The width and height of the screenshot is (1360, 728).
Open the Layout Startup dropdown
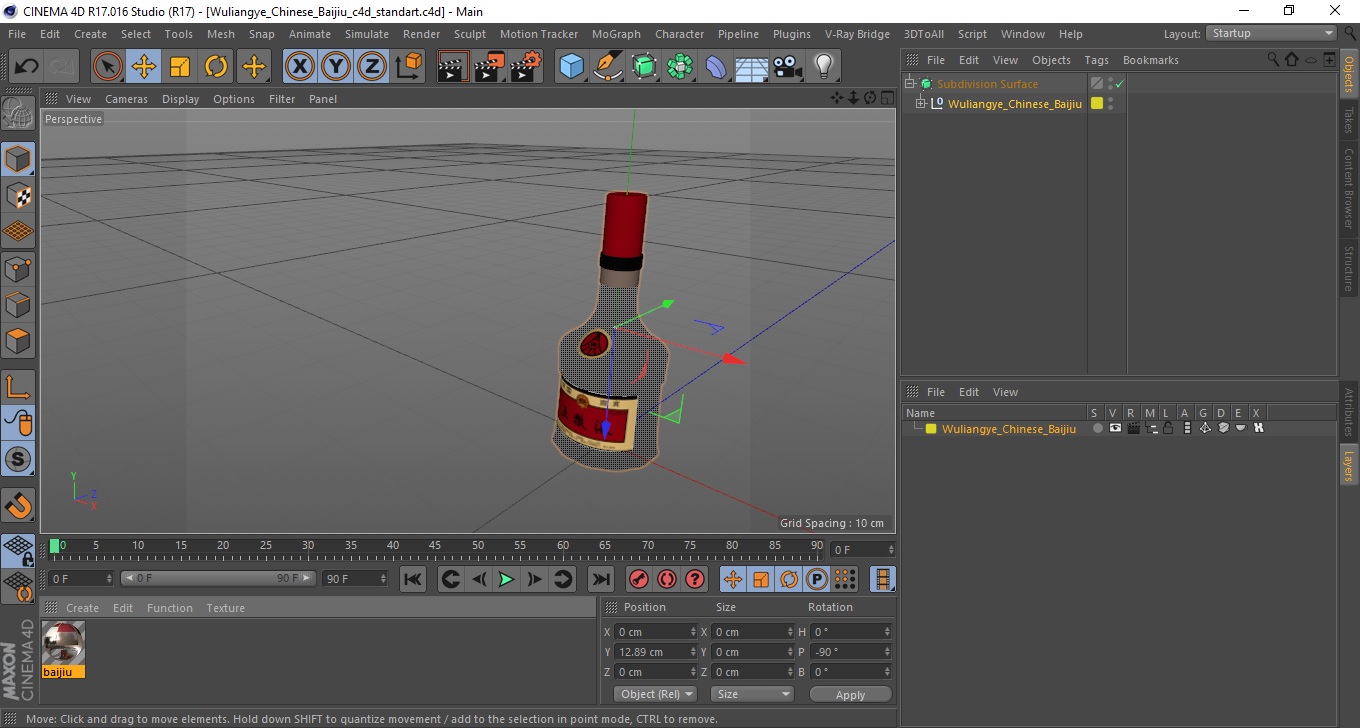1271,33
